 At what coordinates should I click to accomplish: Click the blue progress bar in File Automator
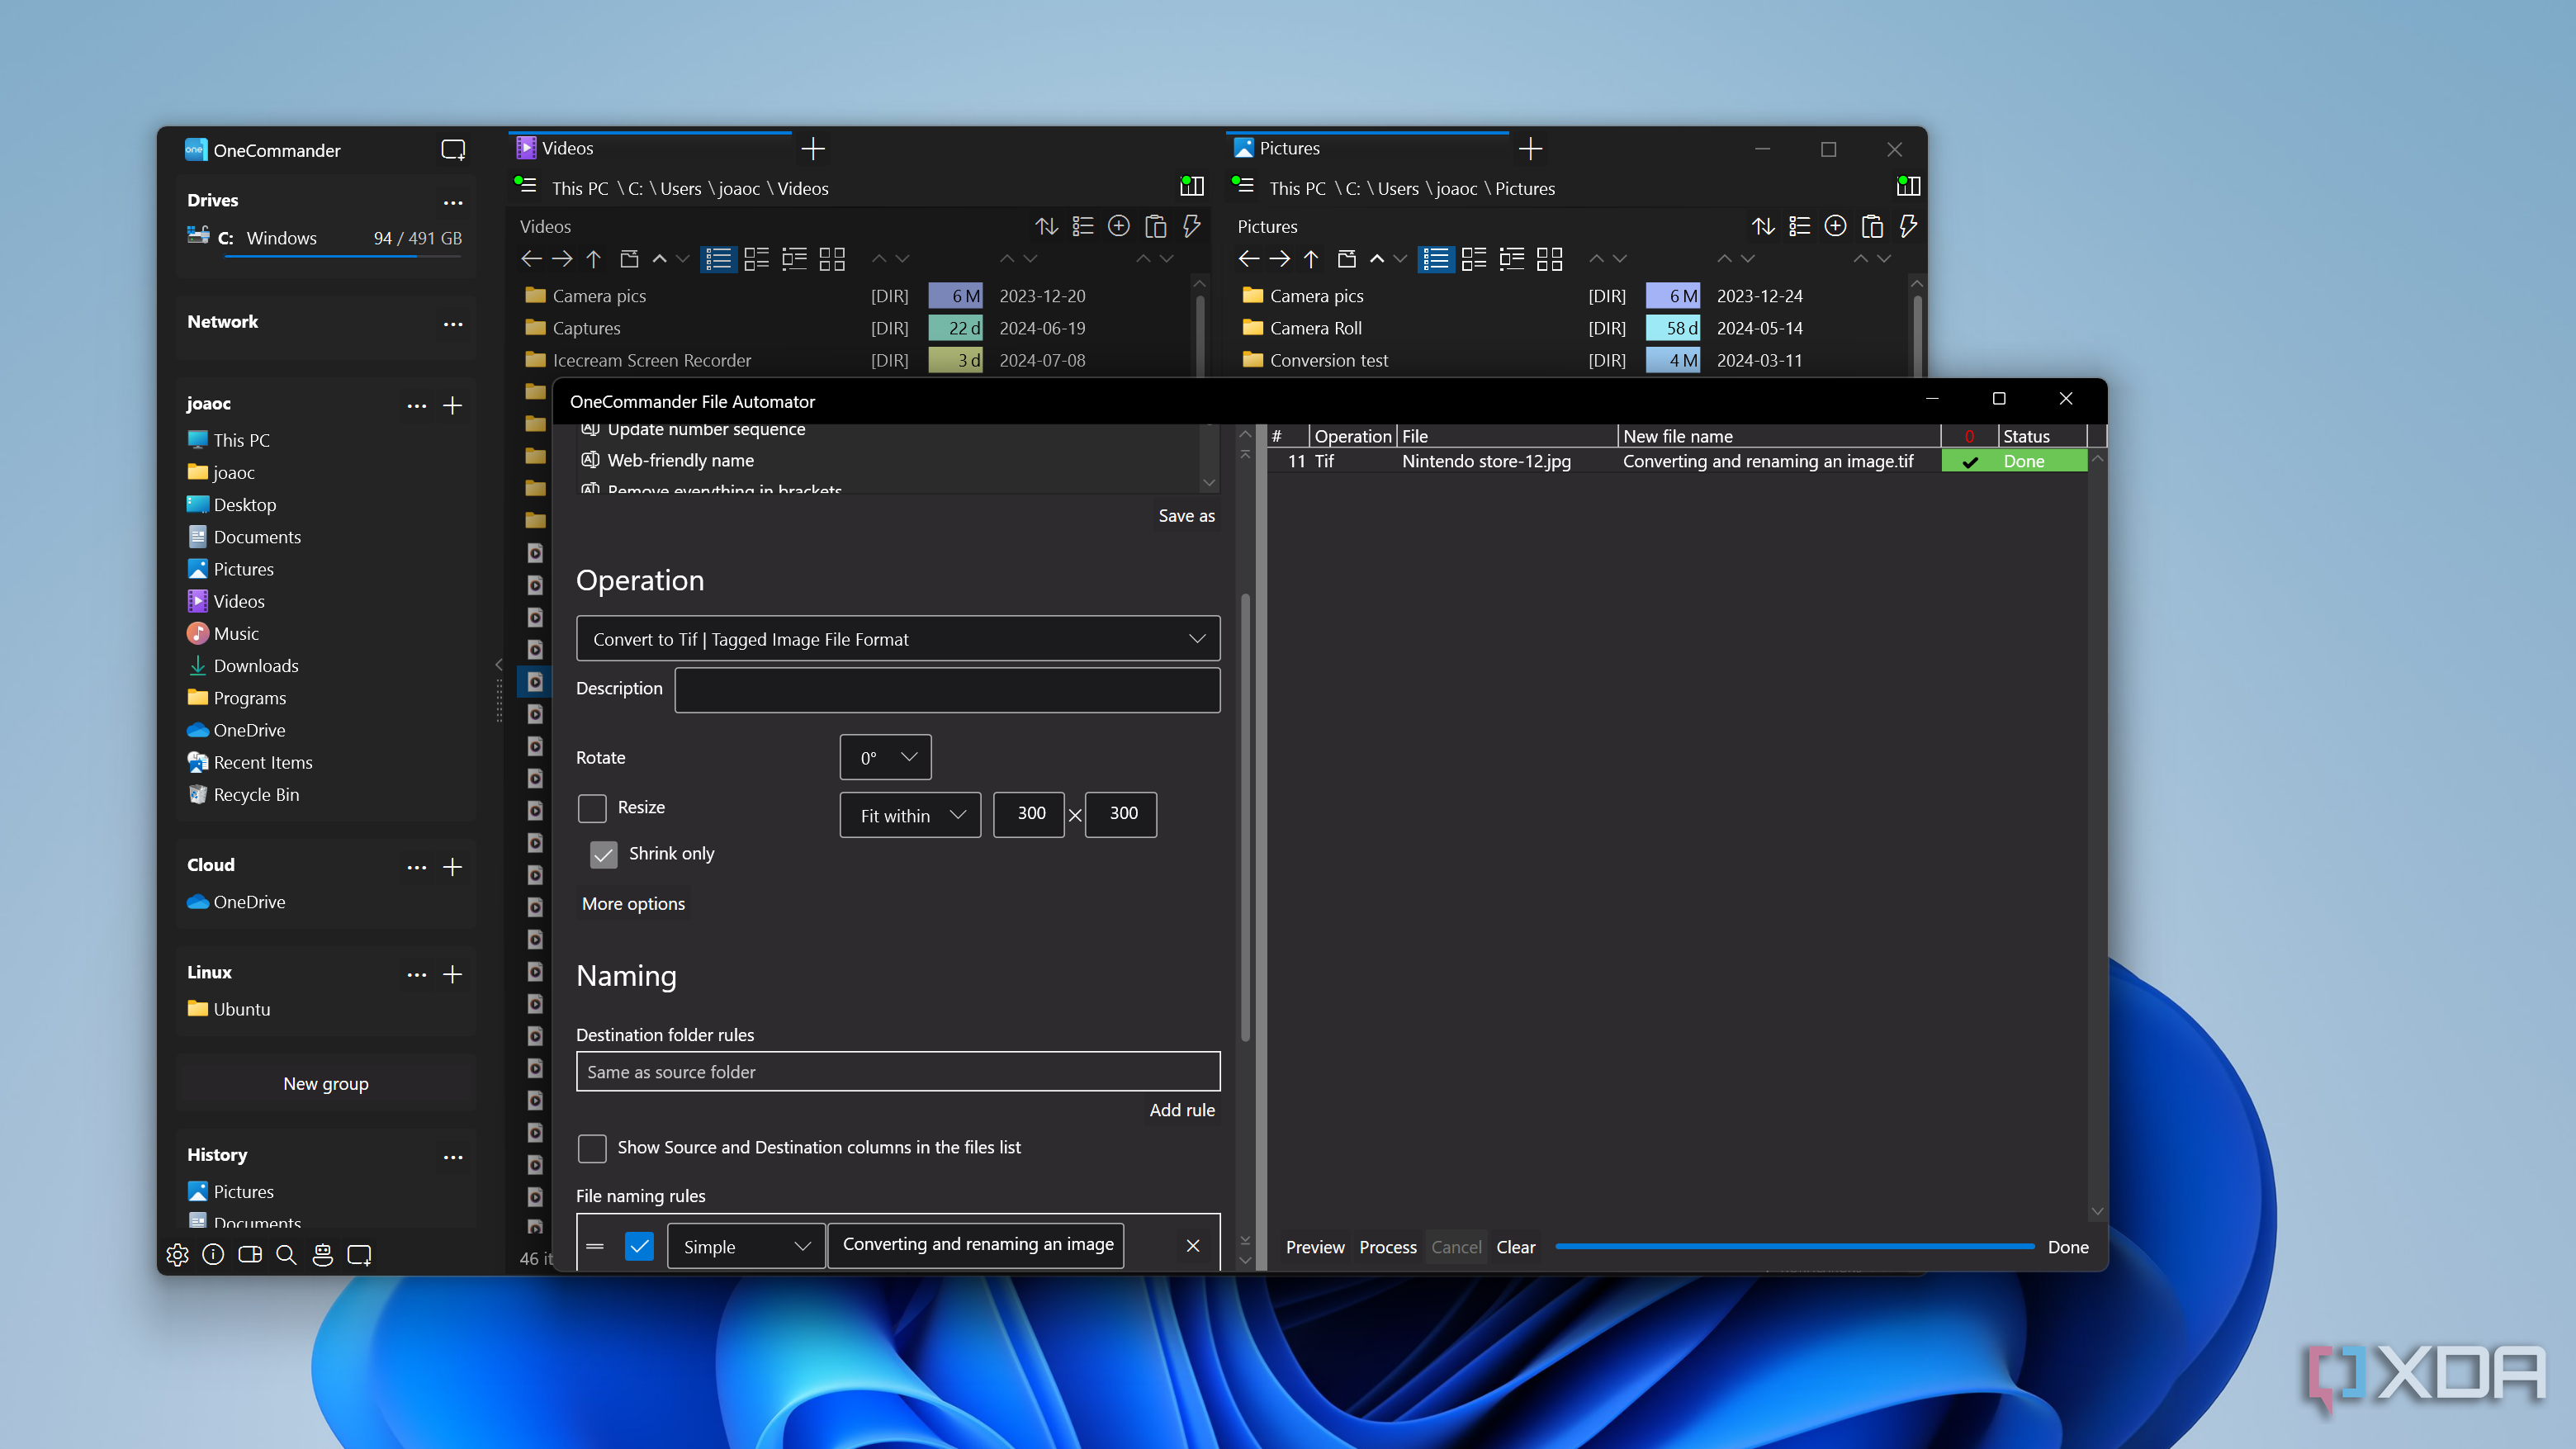pyautogui.click(x=1795, y=1247)
